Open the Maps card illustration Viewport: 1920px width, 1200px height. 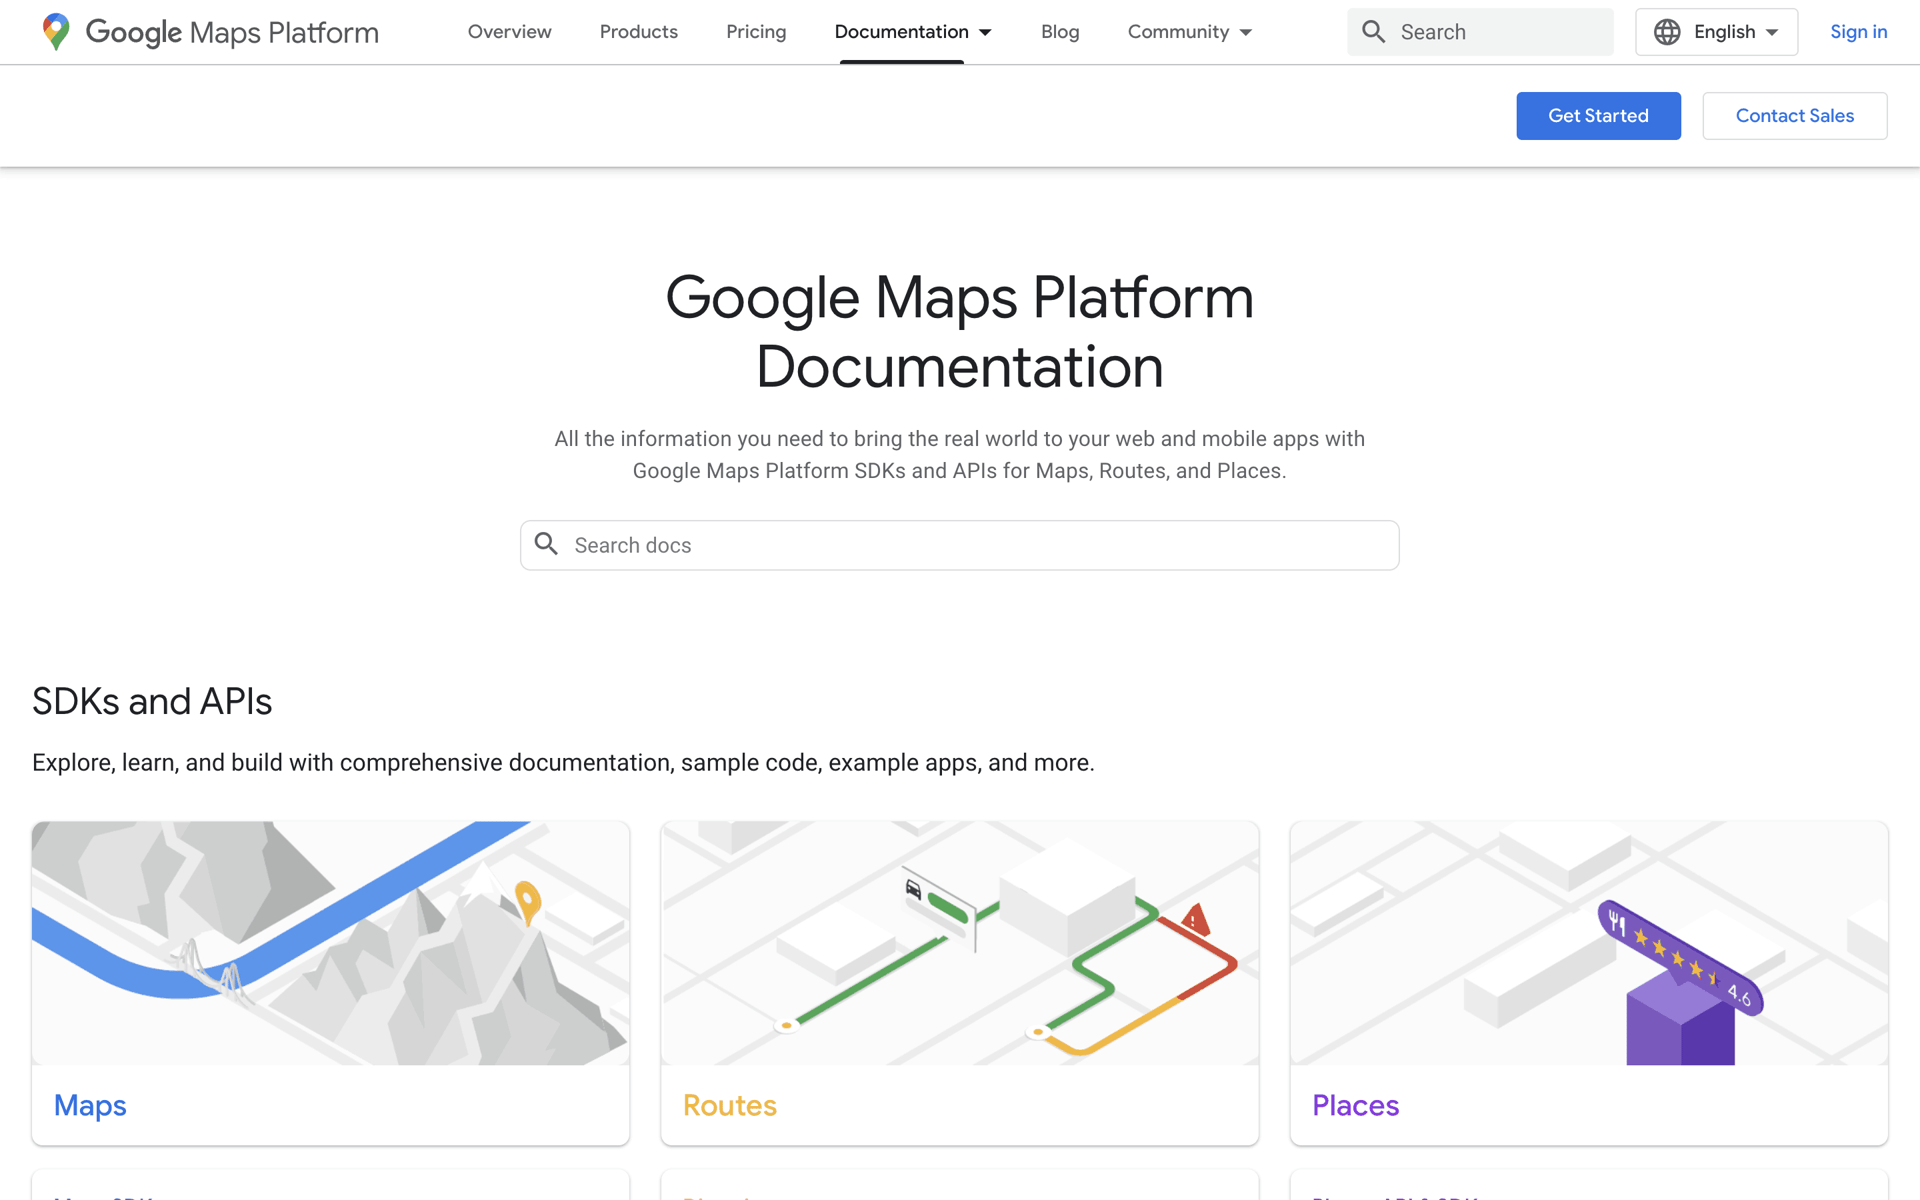click(330, 943)
